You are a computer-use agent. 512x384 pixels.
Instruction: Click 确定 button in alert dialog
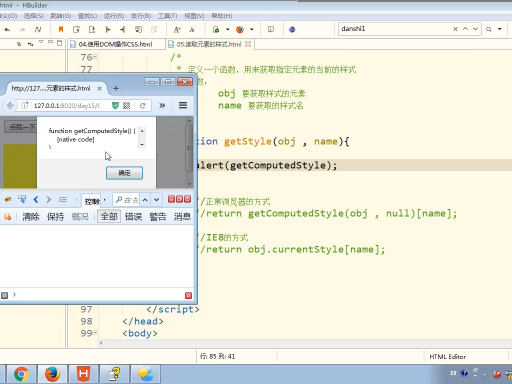(124, 173)
